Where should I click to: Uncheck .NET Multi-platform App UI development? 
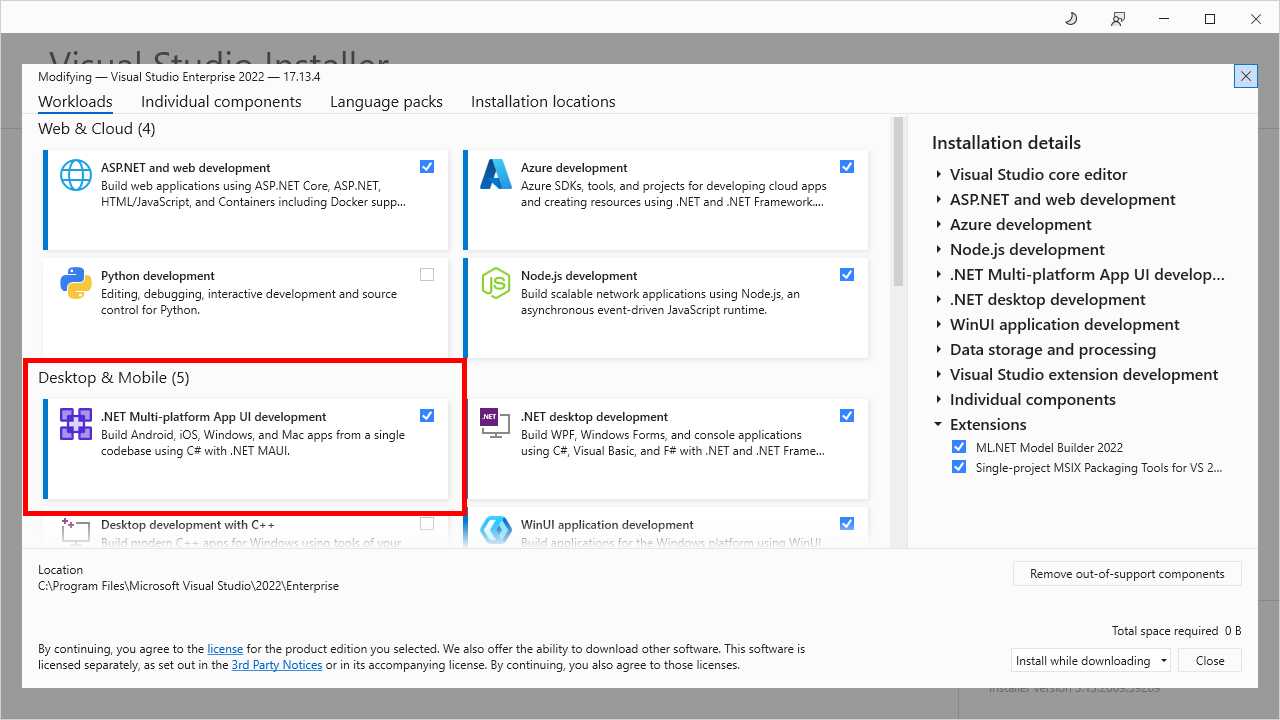pos(427,416)
